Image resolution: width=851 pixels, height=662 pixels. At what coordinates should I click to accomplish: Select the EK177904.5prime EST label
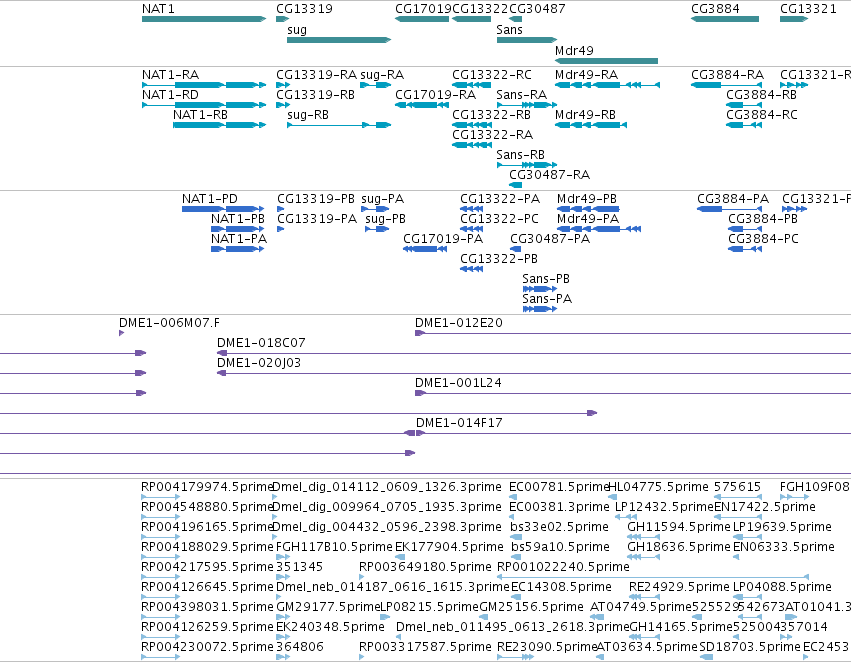coord(449,547)
